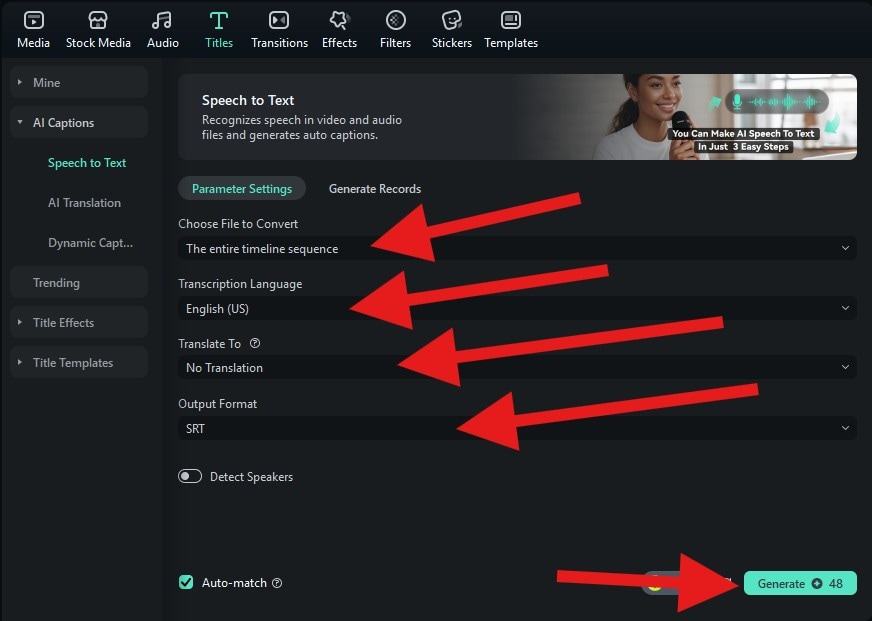
Task: Open the Filters icon
Action: click(395, 21)
